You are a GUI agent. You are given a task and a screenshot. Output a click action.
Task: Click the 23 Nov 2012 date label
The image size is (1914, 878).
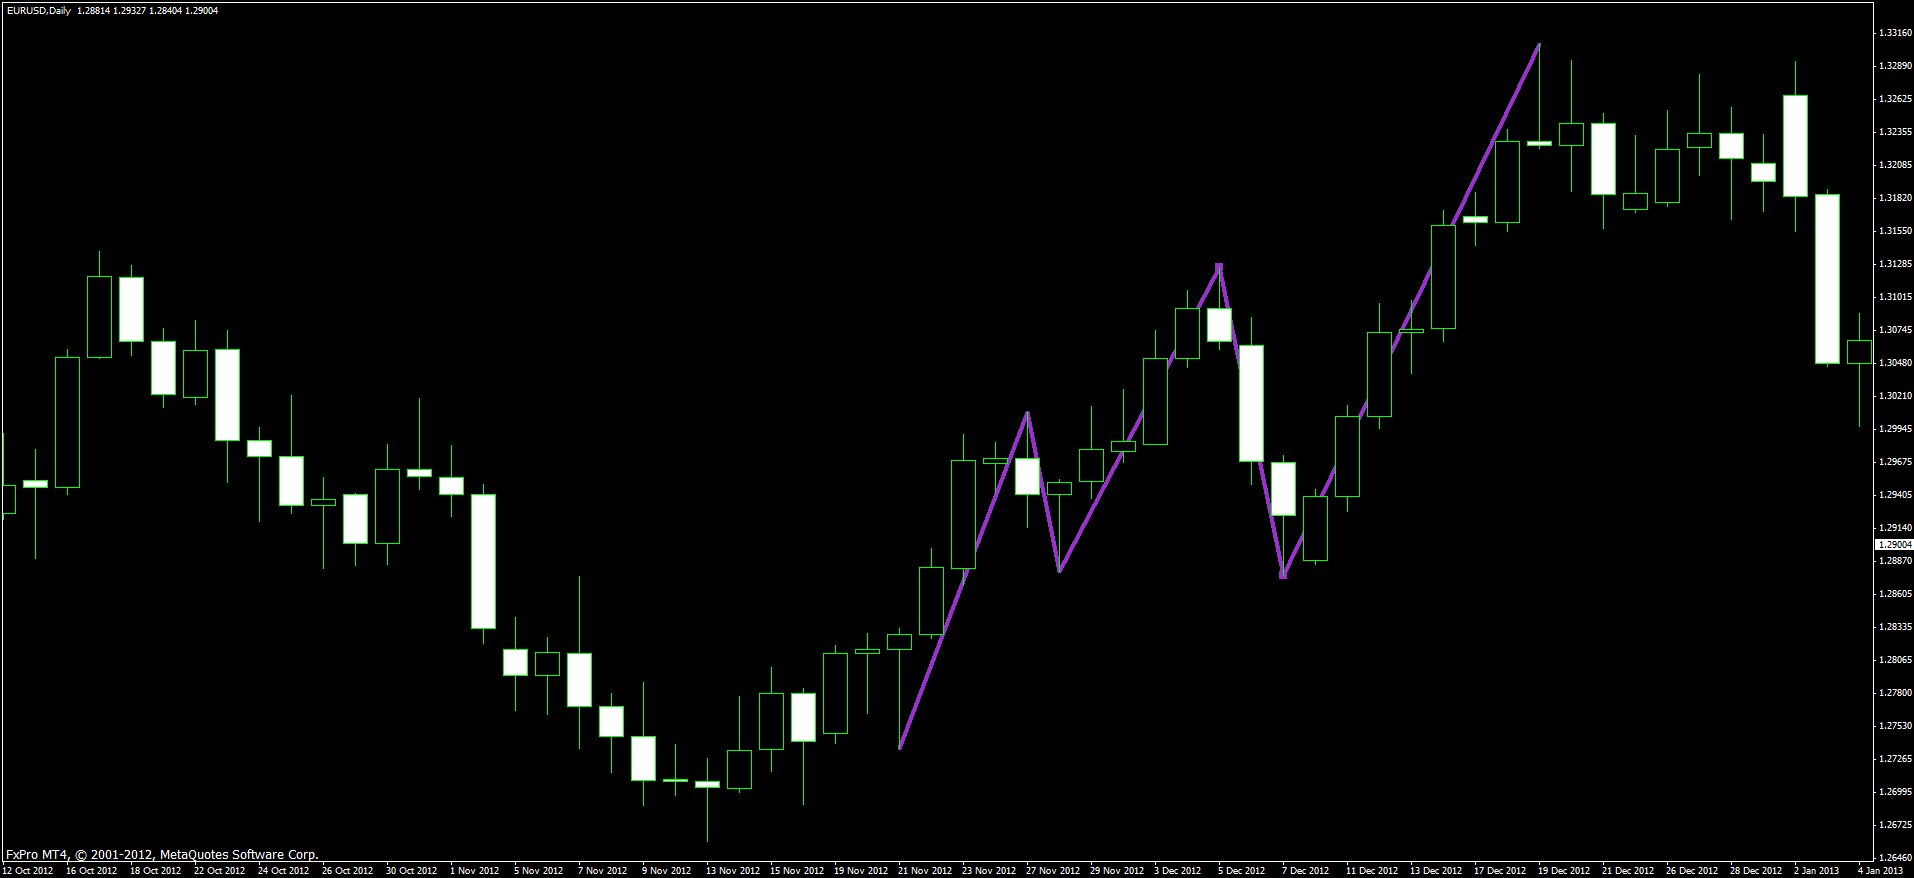(x=989, y=871)
